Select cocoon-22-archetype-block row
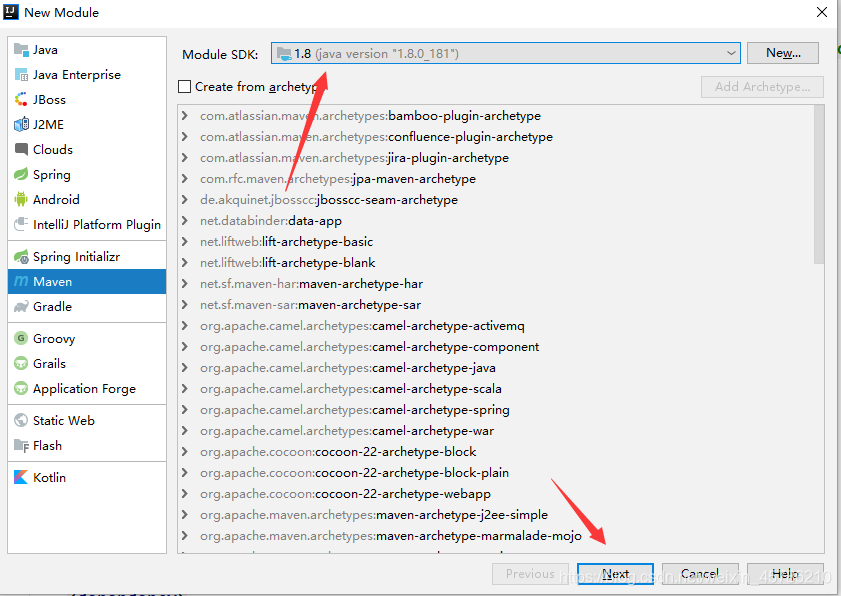The image size is (841, 596). click(x=496, y=452)
